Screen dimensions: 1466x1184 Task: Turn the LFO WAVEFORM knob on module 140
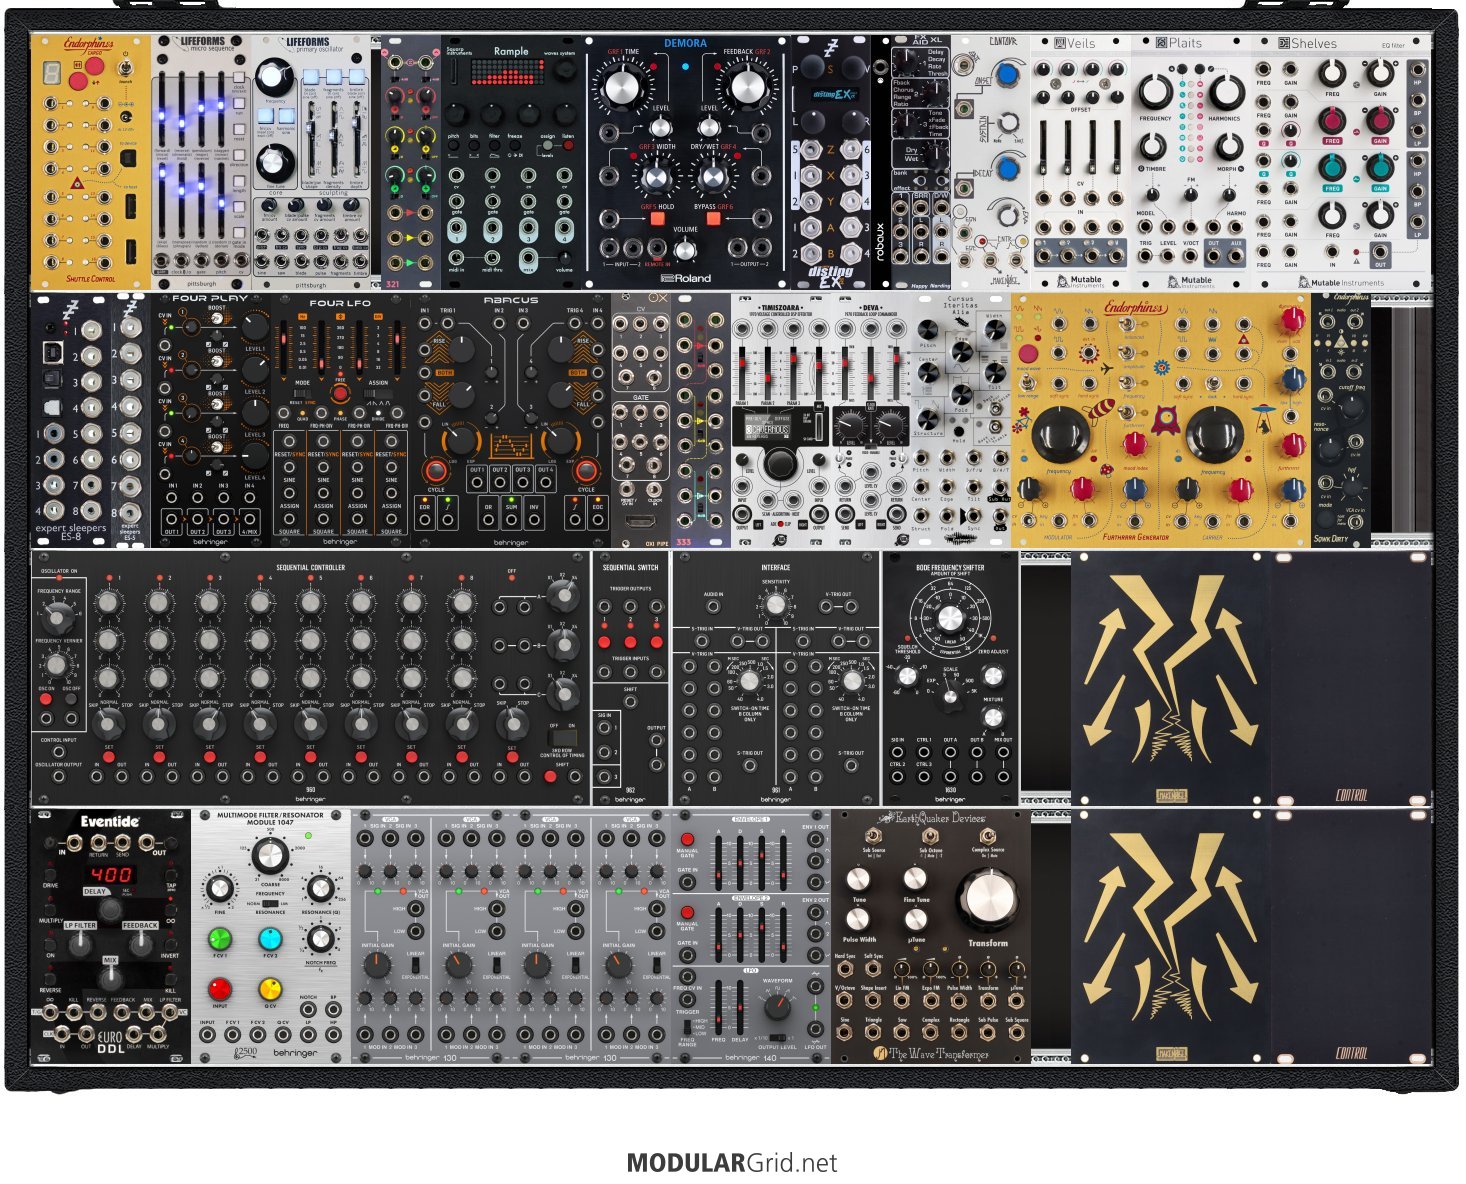click(777, 1009)
